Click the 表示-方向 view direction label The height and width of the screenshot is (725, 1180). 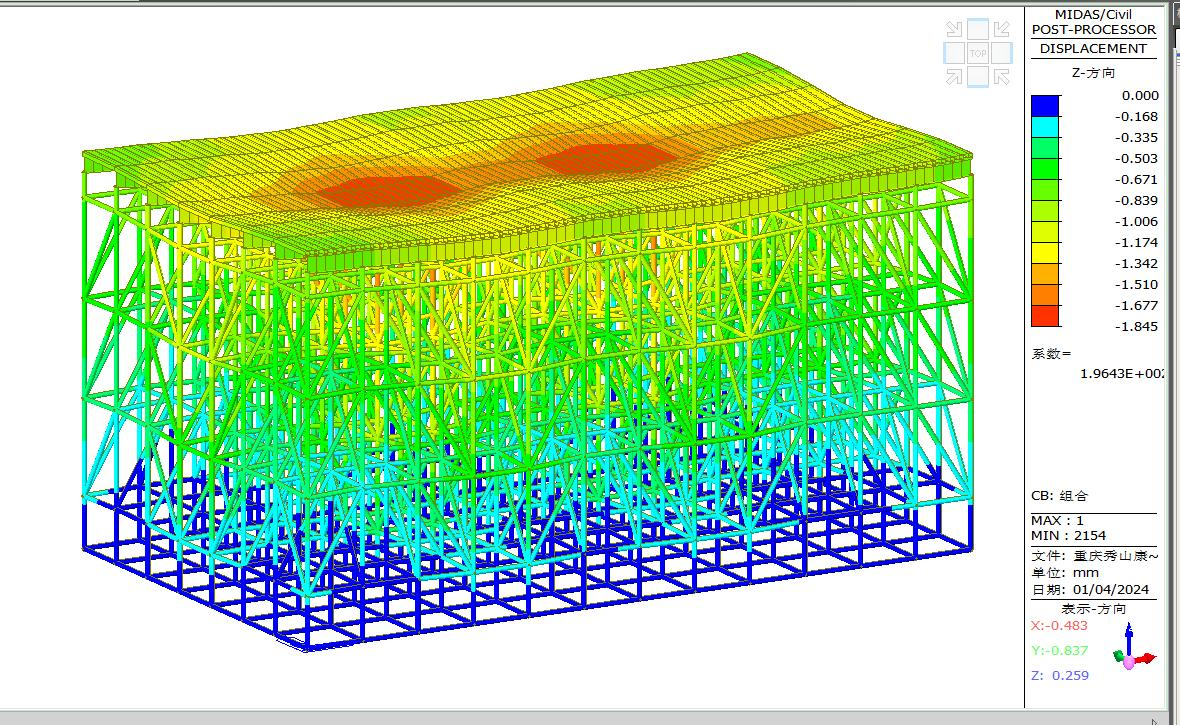coord(1093,609)
